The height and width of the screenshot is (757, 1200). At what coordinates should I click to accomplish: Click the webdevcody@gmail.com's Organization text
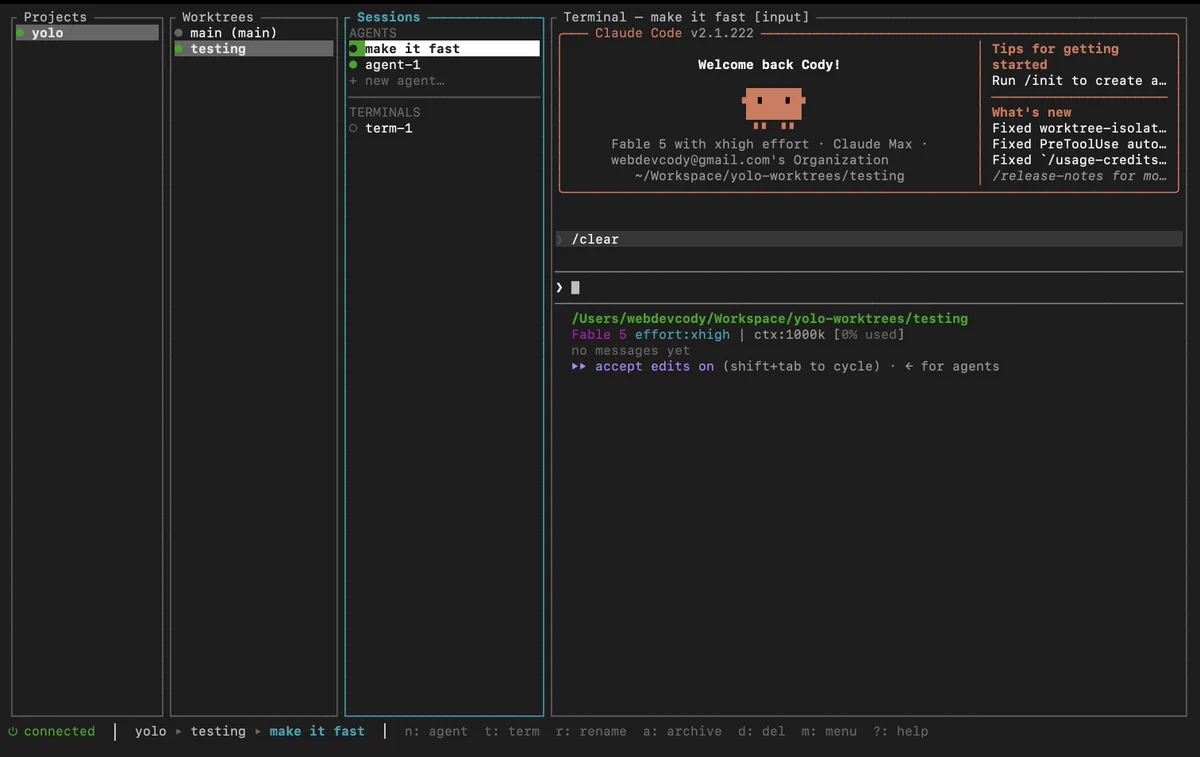coord(749,160)
